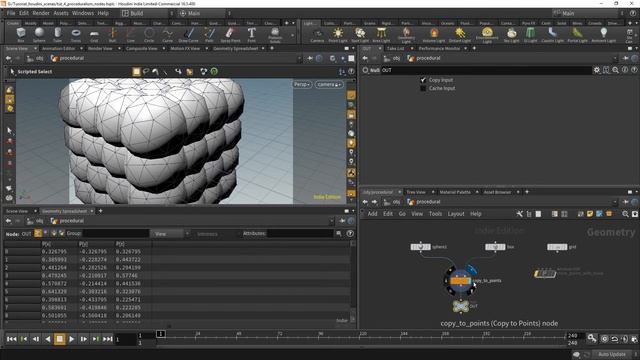Select the Tube shelf tool
This screenshot has width=640, height=360.
58,35
